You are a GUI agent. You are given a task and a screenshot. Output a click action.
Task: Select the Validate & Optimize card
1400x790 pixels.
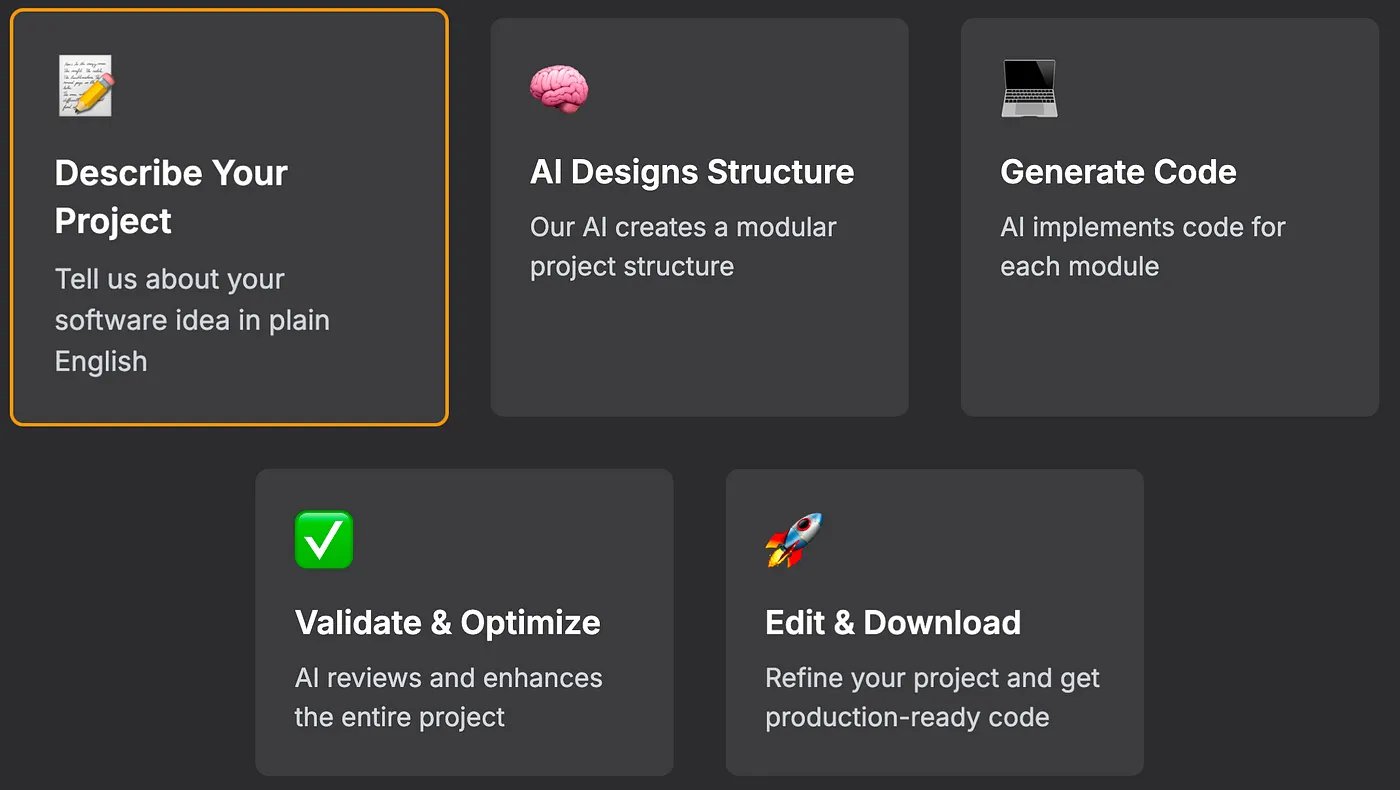click(464, 620)
